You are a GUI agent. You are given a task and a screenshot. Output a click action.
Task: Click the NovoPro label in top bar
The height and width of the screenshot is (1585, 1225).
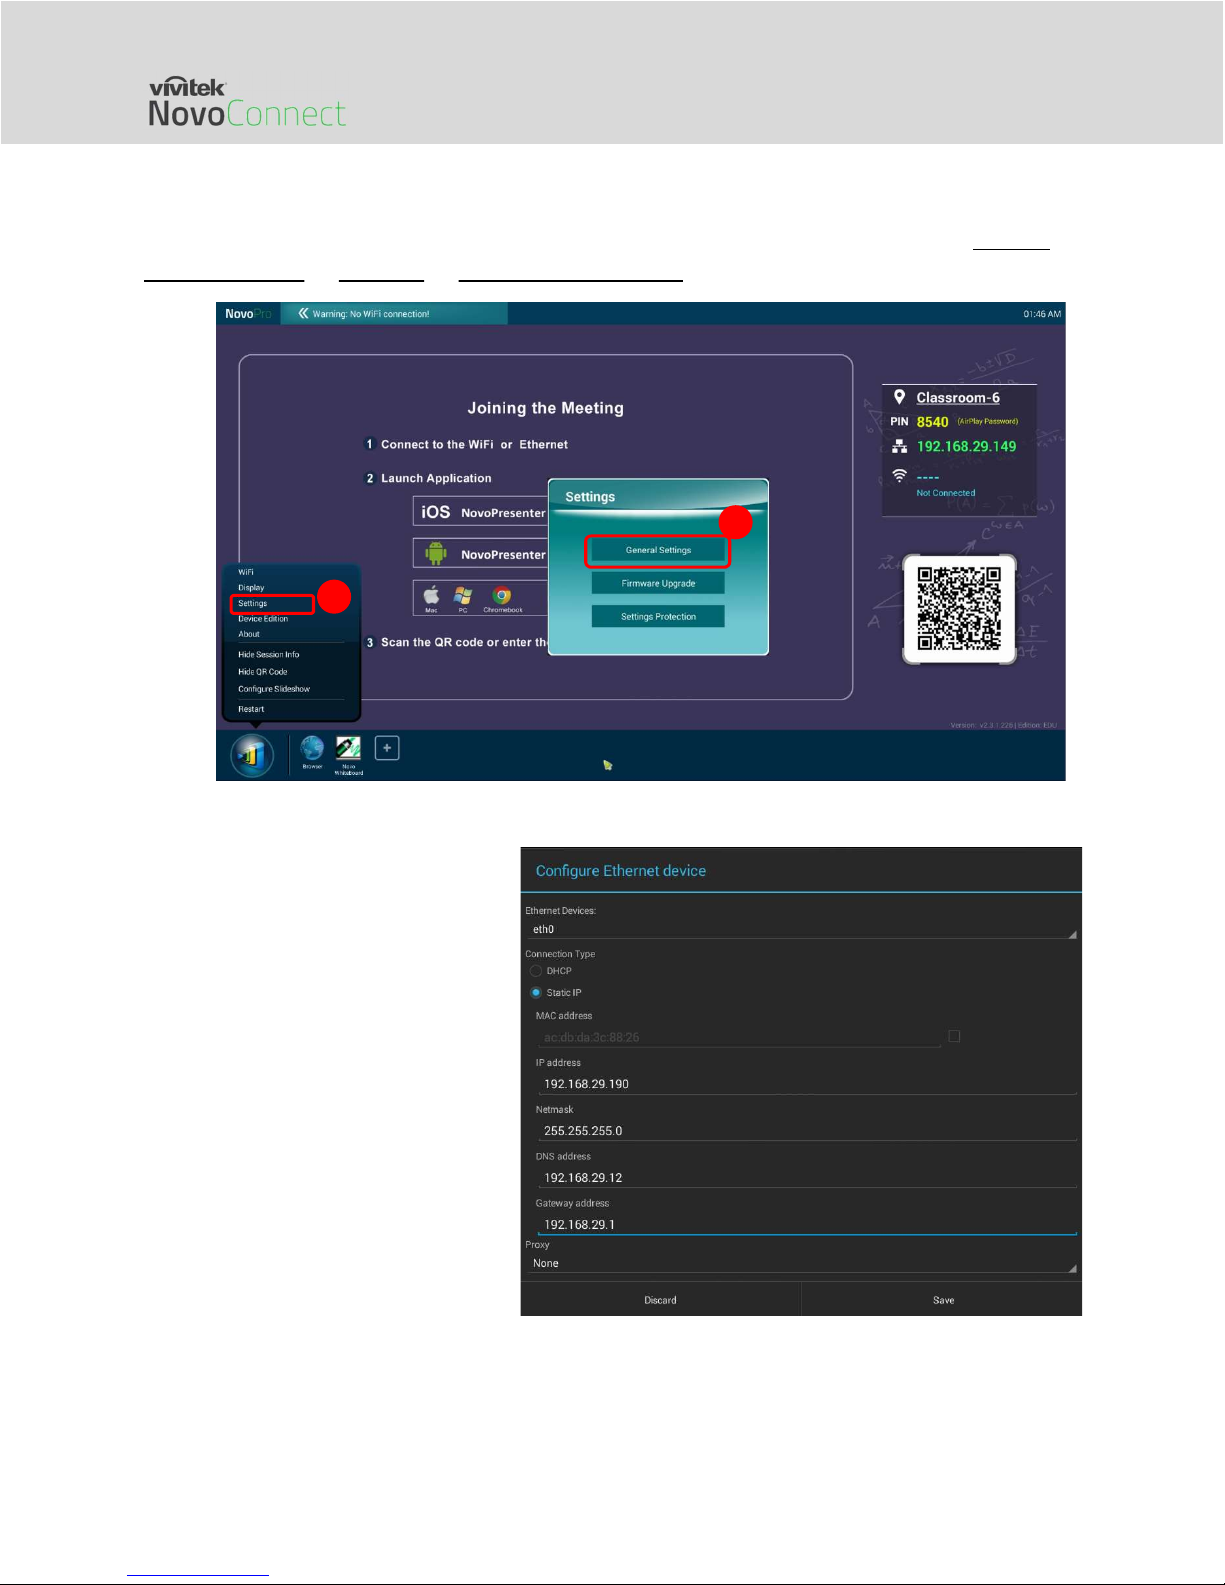[x=248, y=313]
